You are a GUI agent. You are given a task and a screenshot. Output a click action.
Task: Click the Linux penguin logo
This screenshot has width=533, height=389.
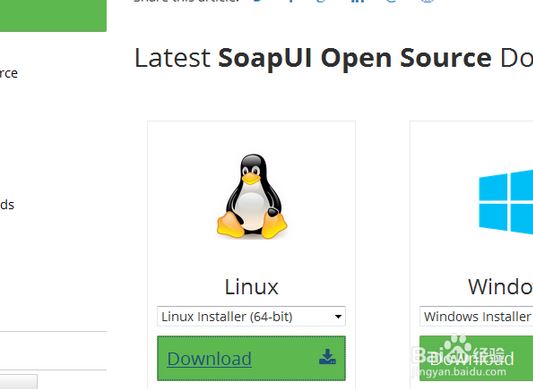pos(252,197)
